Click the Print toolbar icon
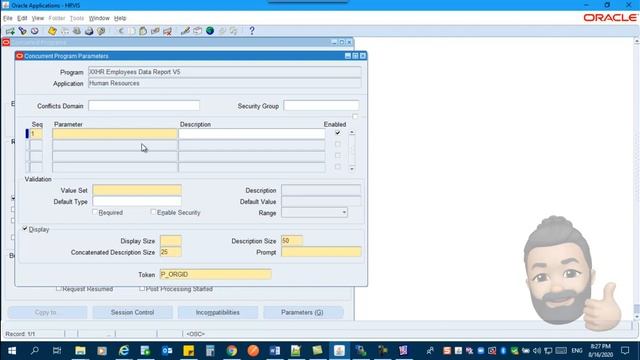640x360 pixels. click(x=89, y=31)
